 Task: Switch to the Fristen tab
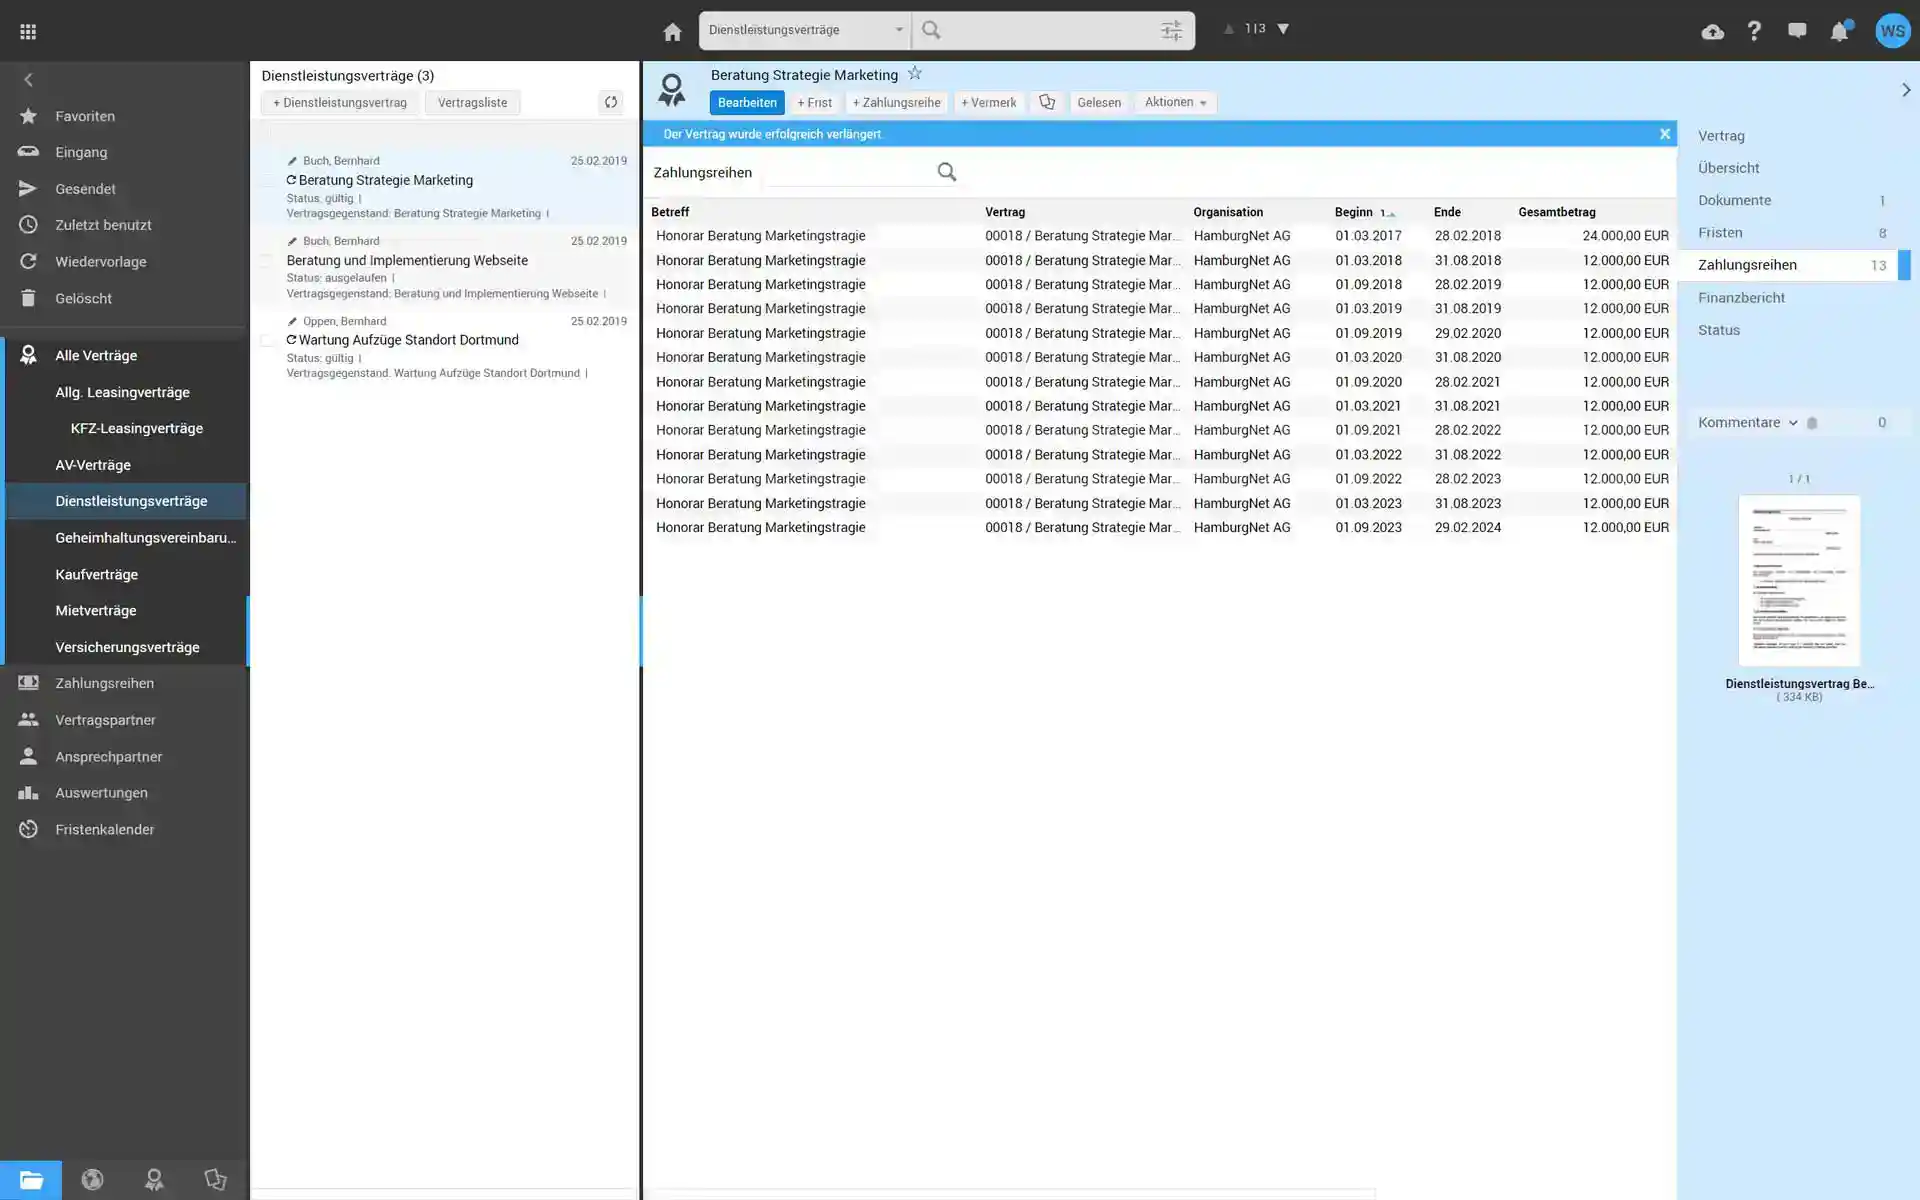tap(1720, 232)
